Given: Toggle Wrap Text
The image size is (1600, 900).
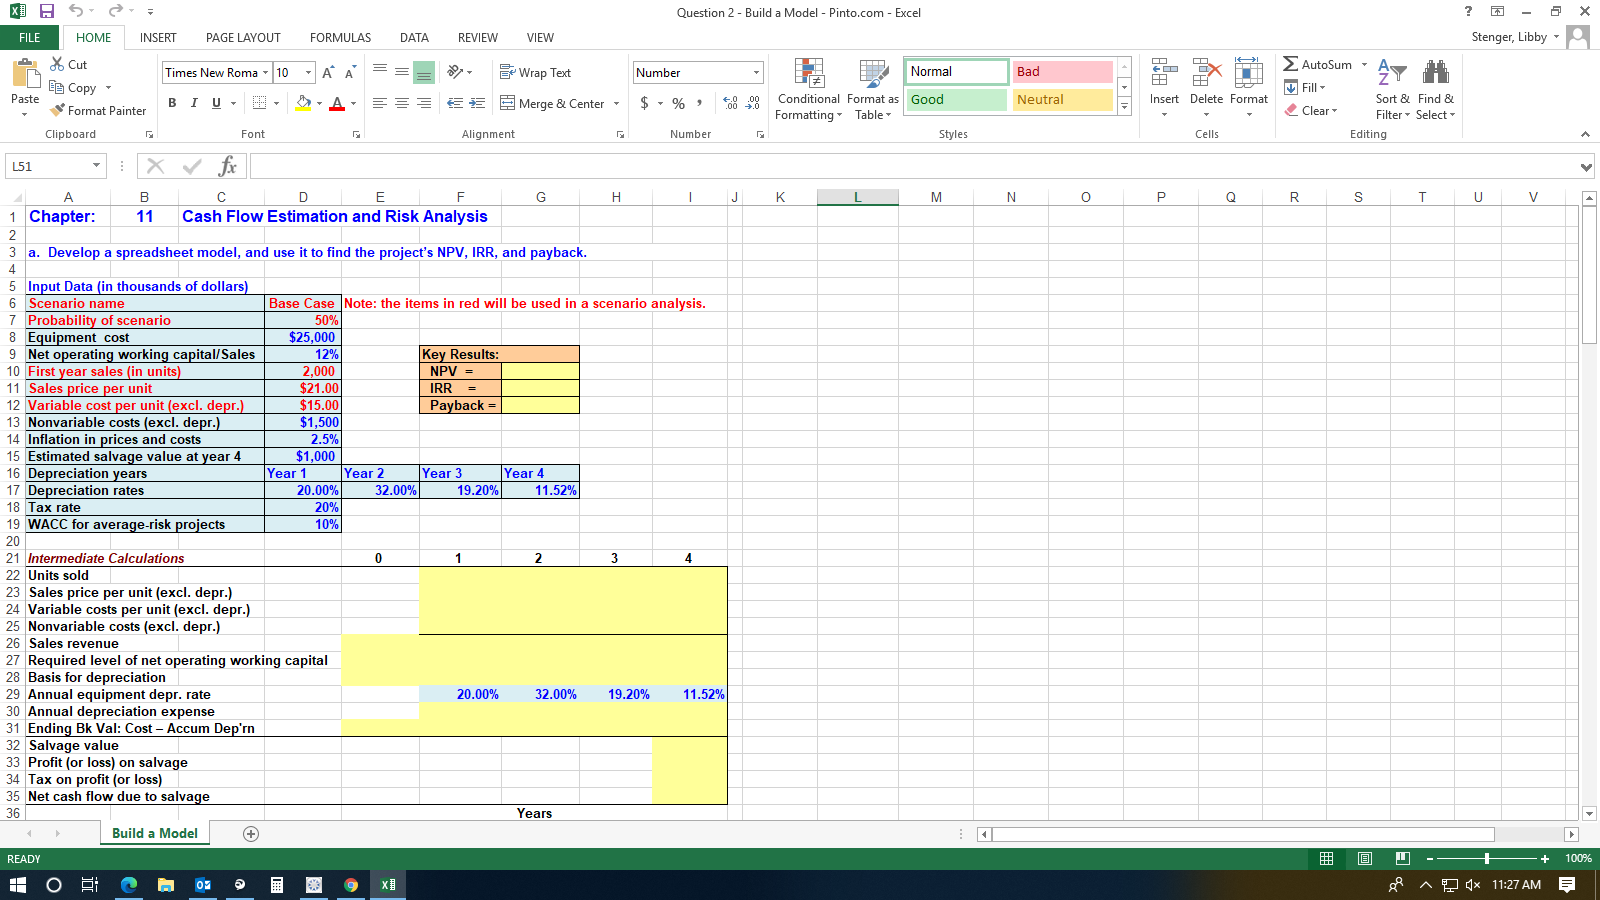Looking at the screenshot, I should click(535, 72).
